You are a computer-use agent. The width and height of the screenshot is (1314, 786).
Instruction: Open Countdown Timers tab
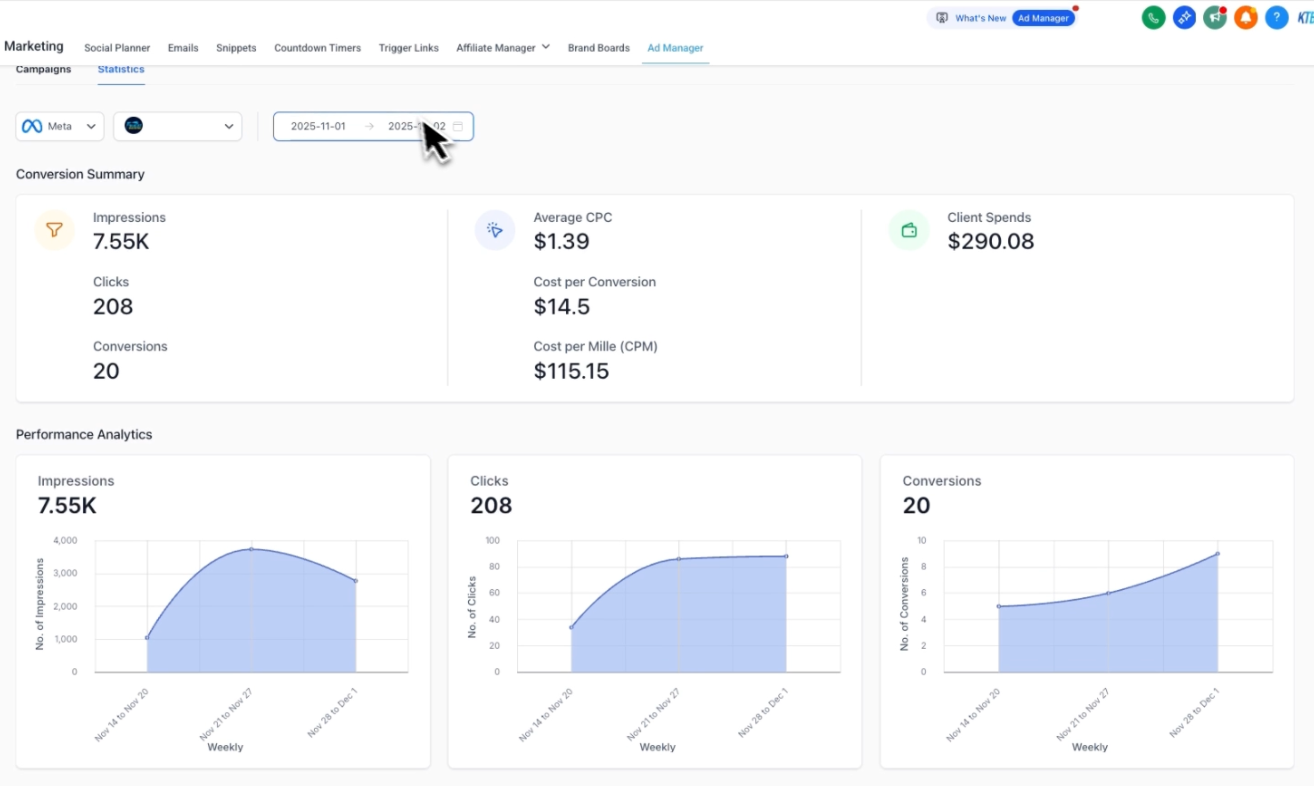pos(318,48)
